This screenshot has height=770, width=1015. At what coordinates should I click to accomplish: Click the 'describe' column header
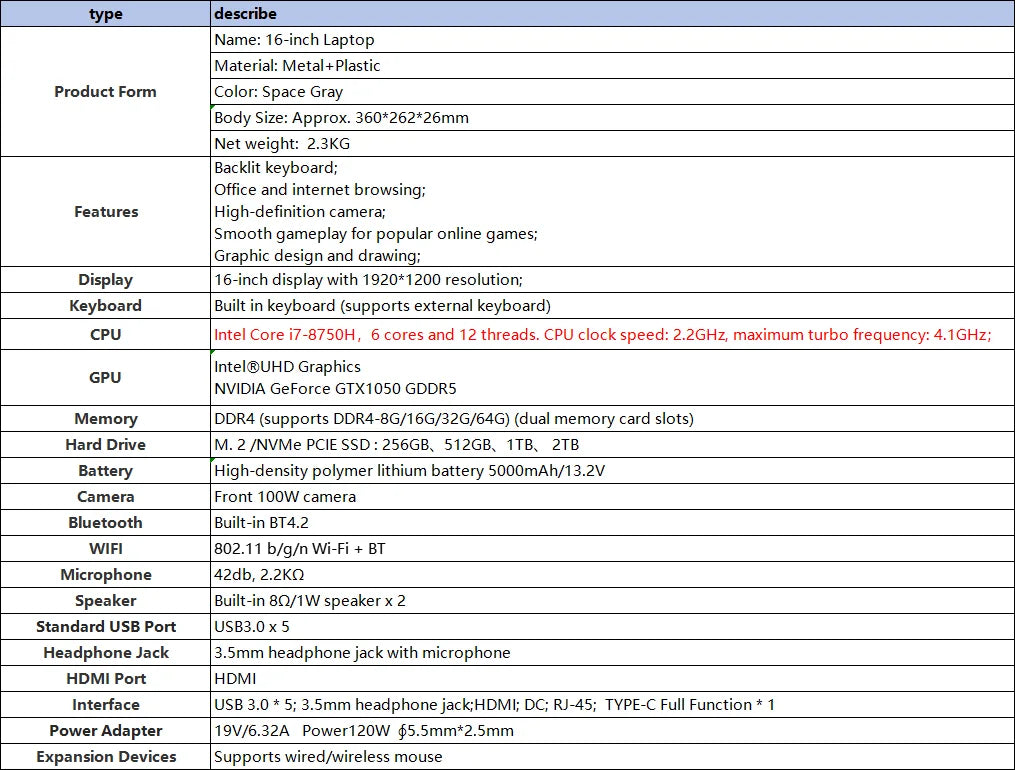pyautogui.click(x=245, y=13)
